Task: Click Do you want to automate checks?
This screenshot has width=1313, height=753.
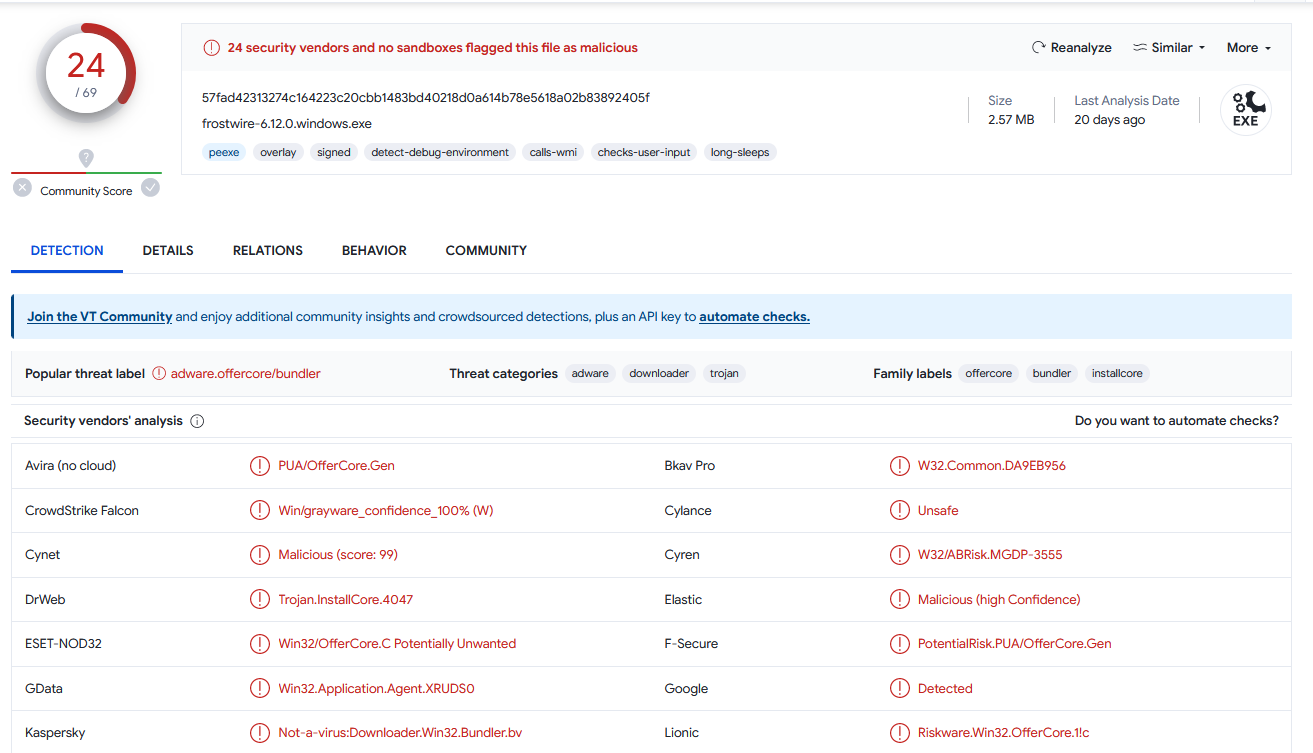Action: click(x=1177, y=421)
